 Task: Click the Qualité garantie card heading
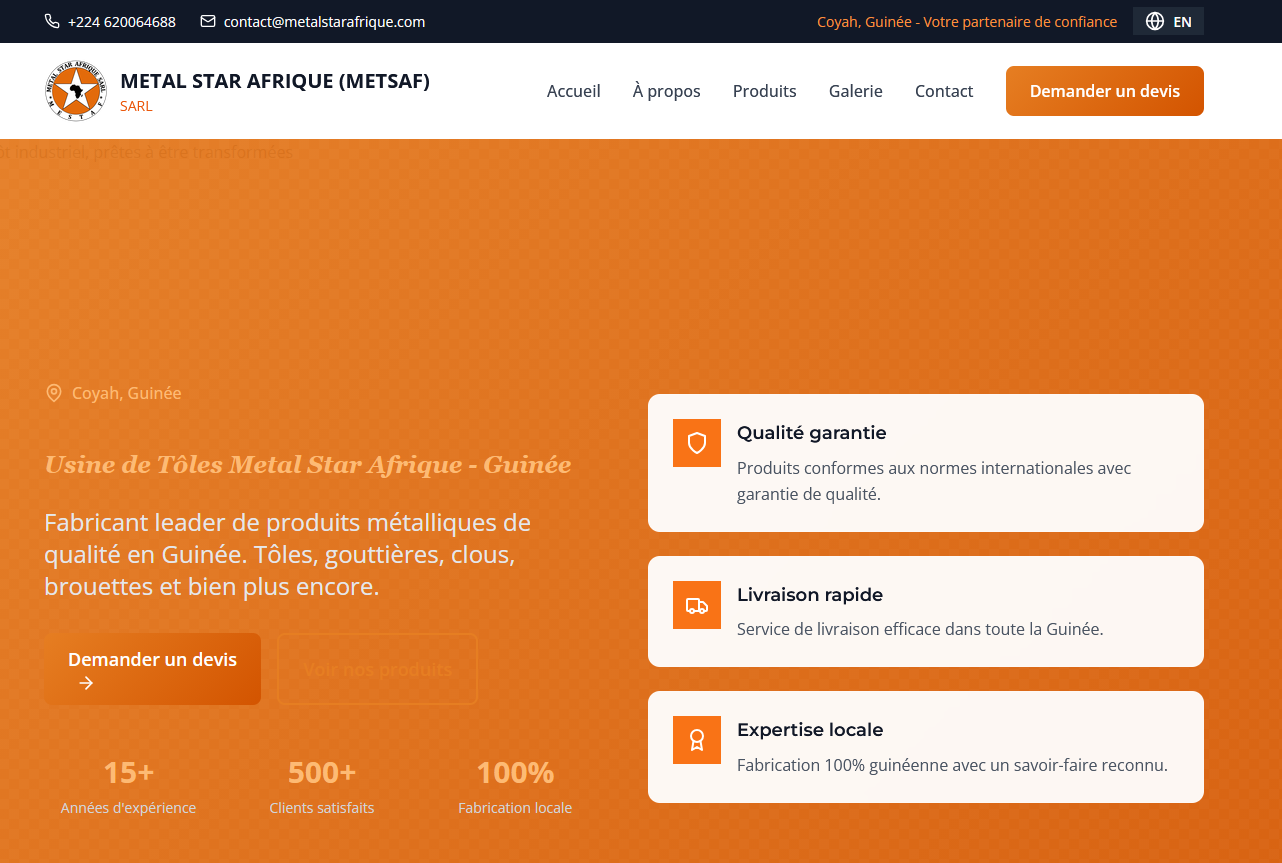tap(812, 433)
